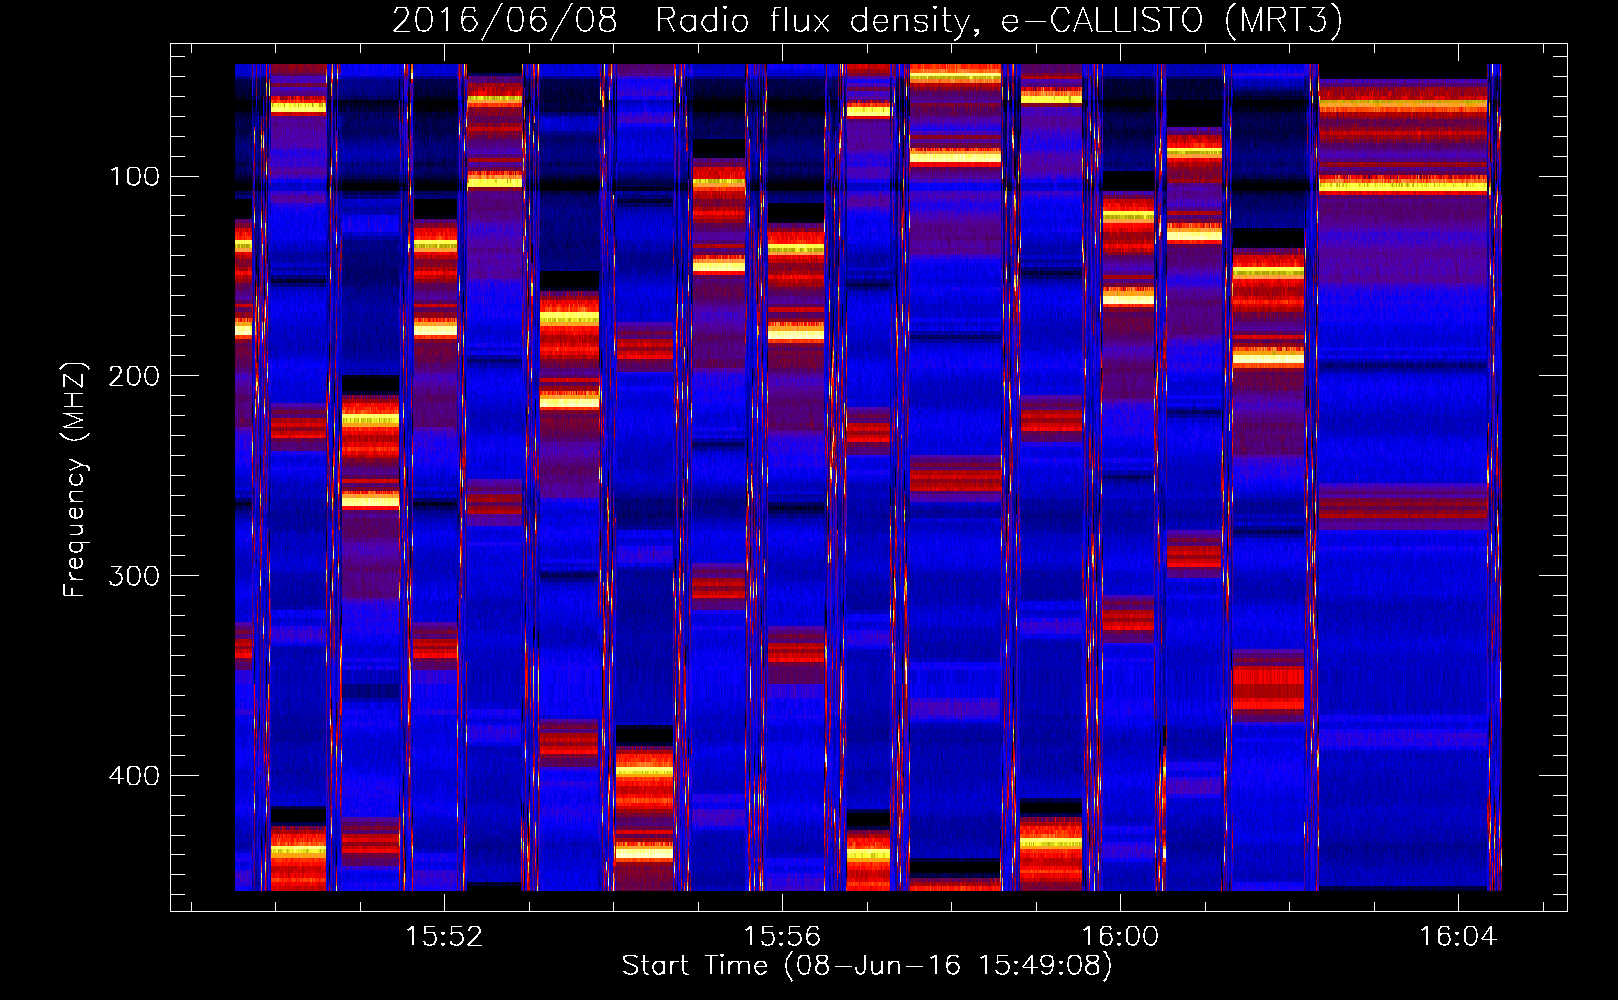Click the plot title '2016/06/08 Radio flux density, e-CALLISTO (MRT3)'
The width and height of the screenshot is (1618, 1000).
[x=867, y=21]
